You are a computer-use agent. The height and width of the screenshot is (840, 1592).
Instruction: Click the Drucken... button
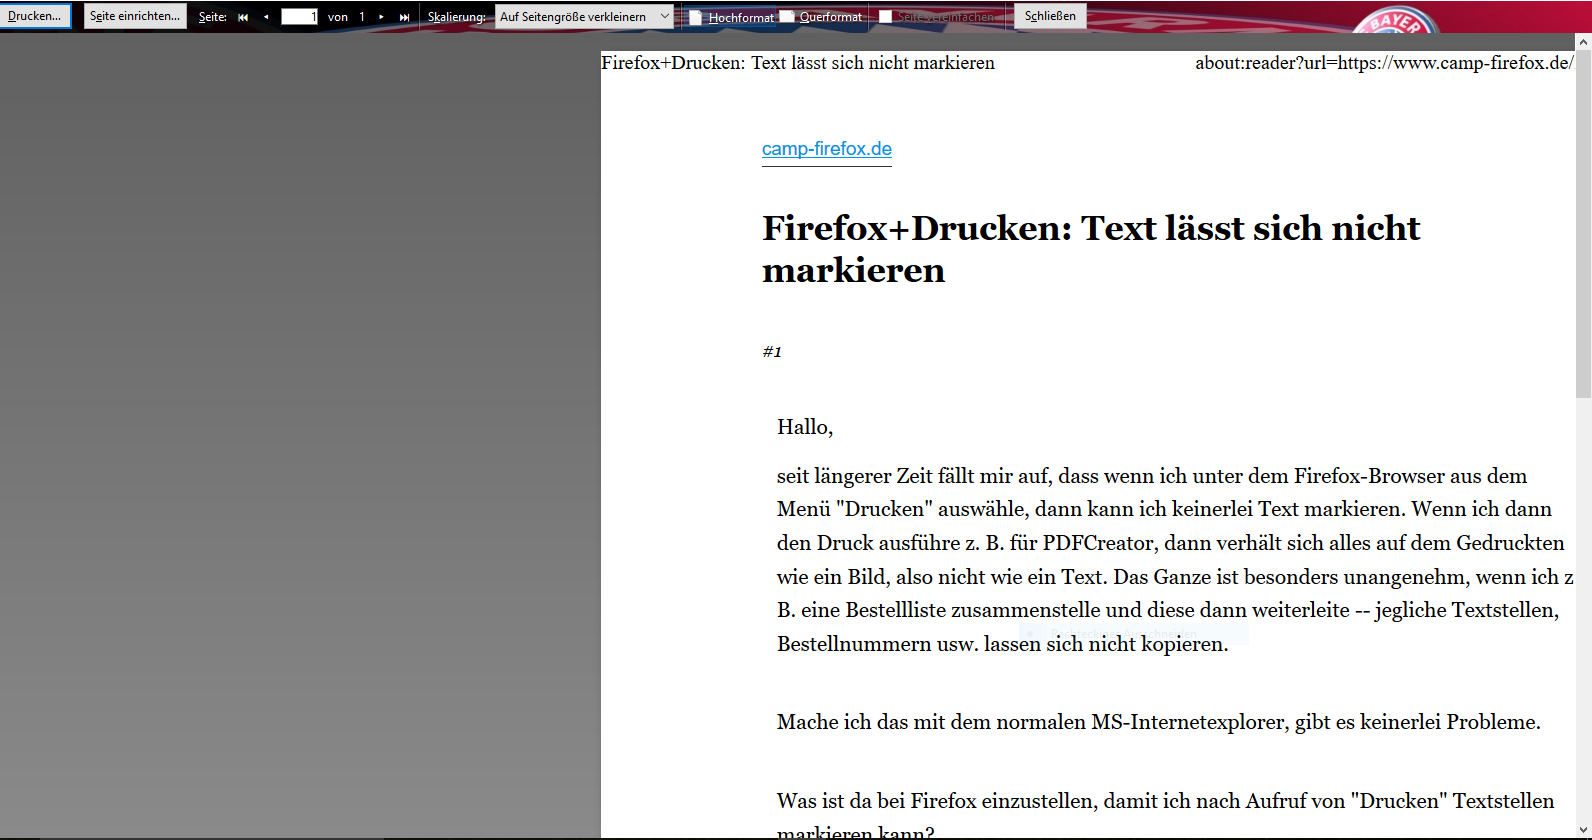(x=35, y=16)
